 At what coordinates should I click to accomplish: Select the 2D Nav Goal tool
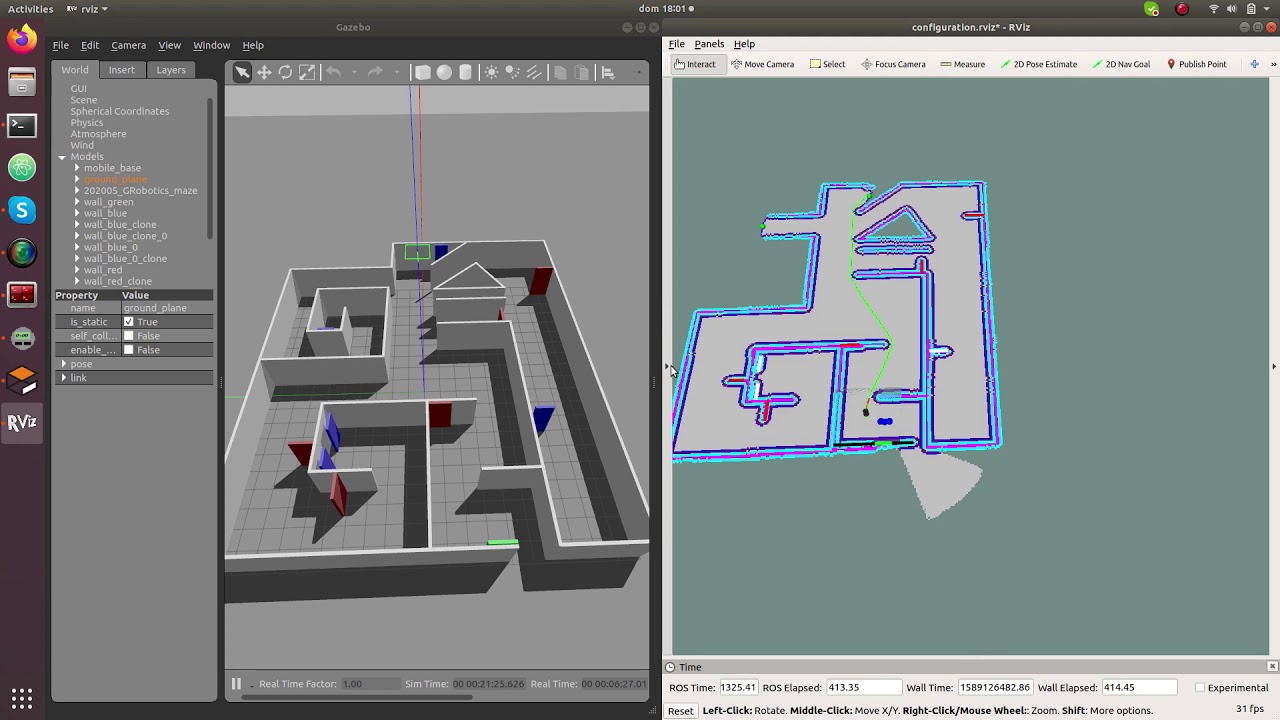click(1121, 64)
